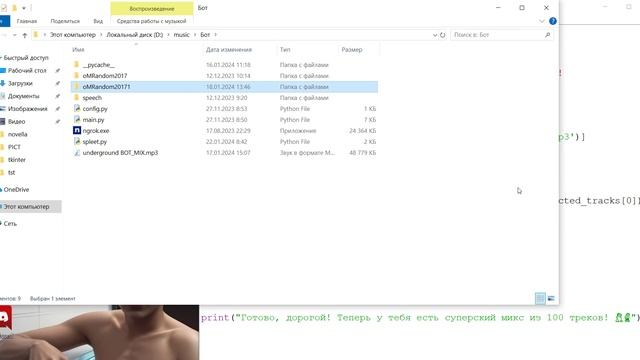Expand the music breadcrumb arrow

pyautogui.click(x=195, y=35)
